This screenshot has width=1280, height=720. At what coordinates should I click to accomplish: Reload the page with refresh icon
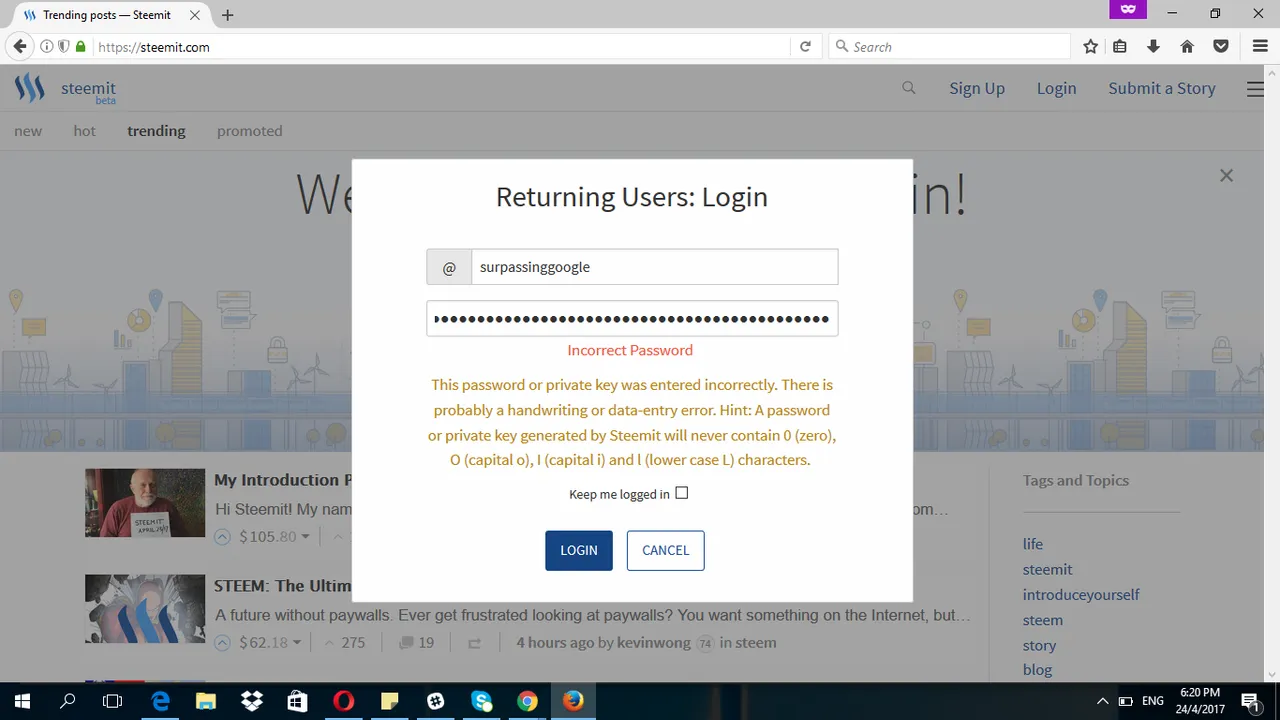[x=805, y=47]
